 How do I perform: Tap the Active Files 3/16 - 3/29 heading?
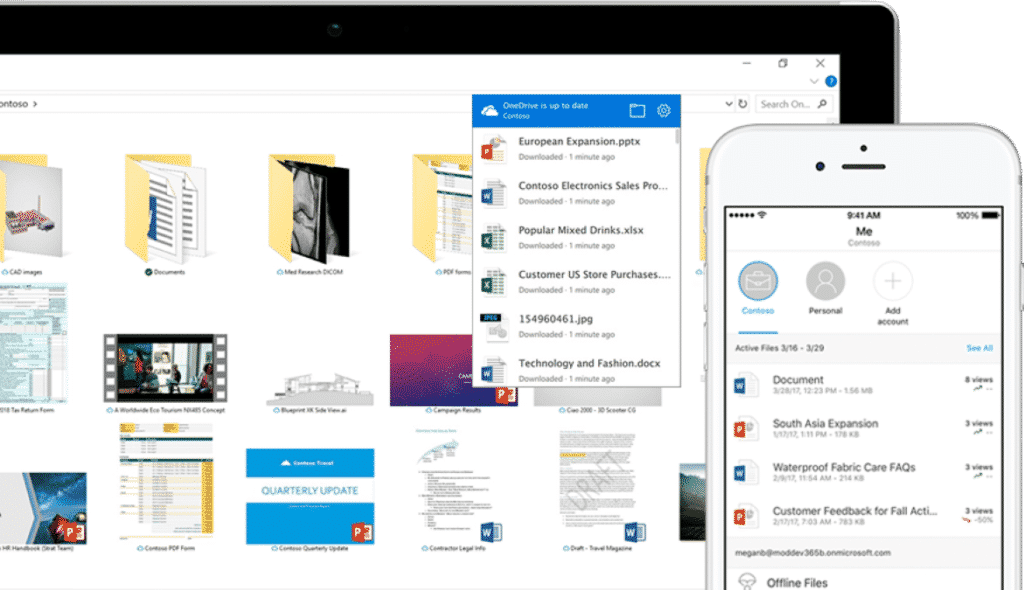point(779,348)
